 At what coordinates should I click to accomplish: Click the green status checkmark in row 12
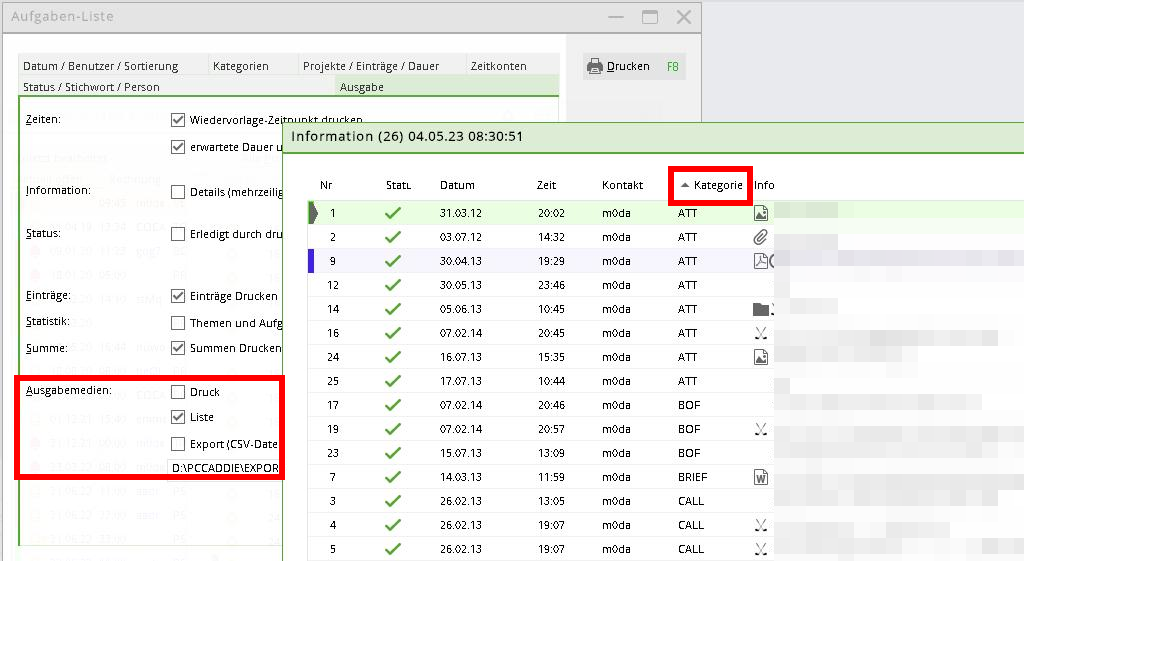[393, 285]
